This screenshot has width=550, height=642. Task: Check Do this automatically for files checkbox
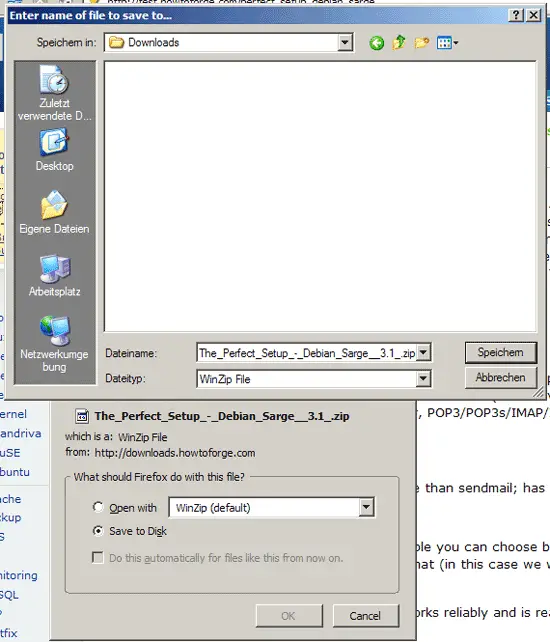[98, 558]
